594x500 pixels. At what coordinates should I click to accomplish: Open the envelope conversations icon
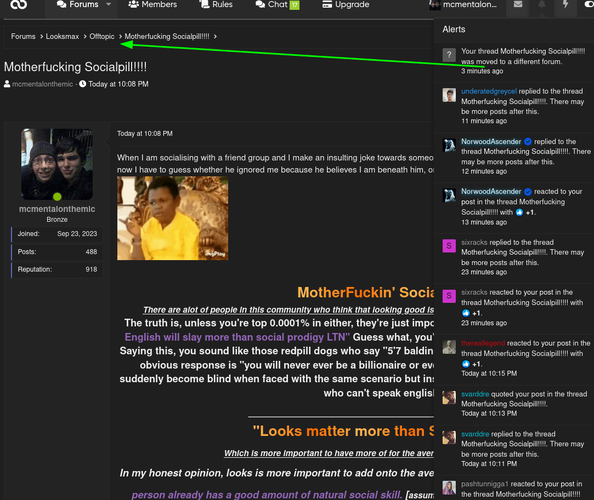click(518, 5)
